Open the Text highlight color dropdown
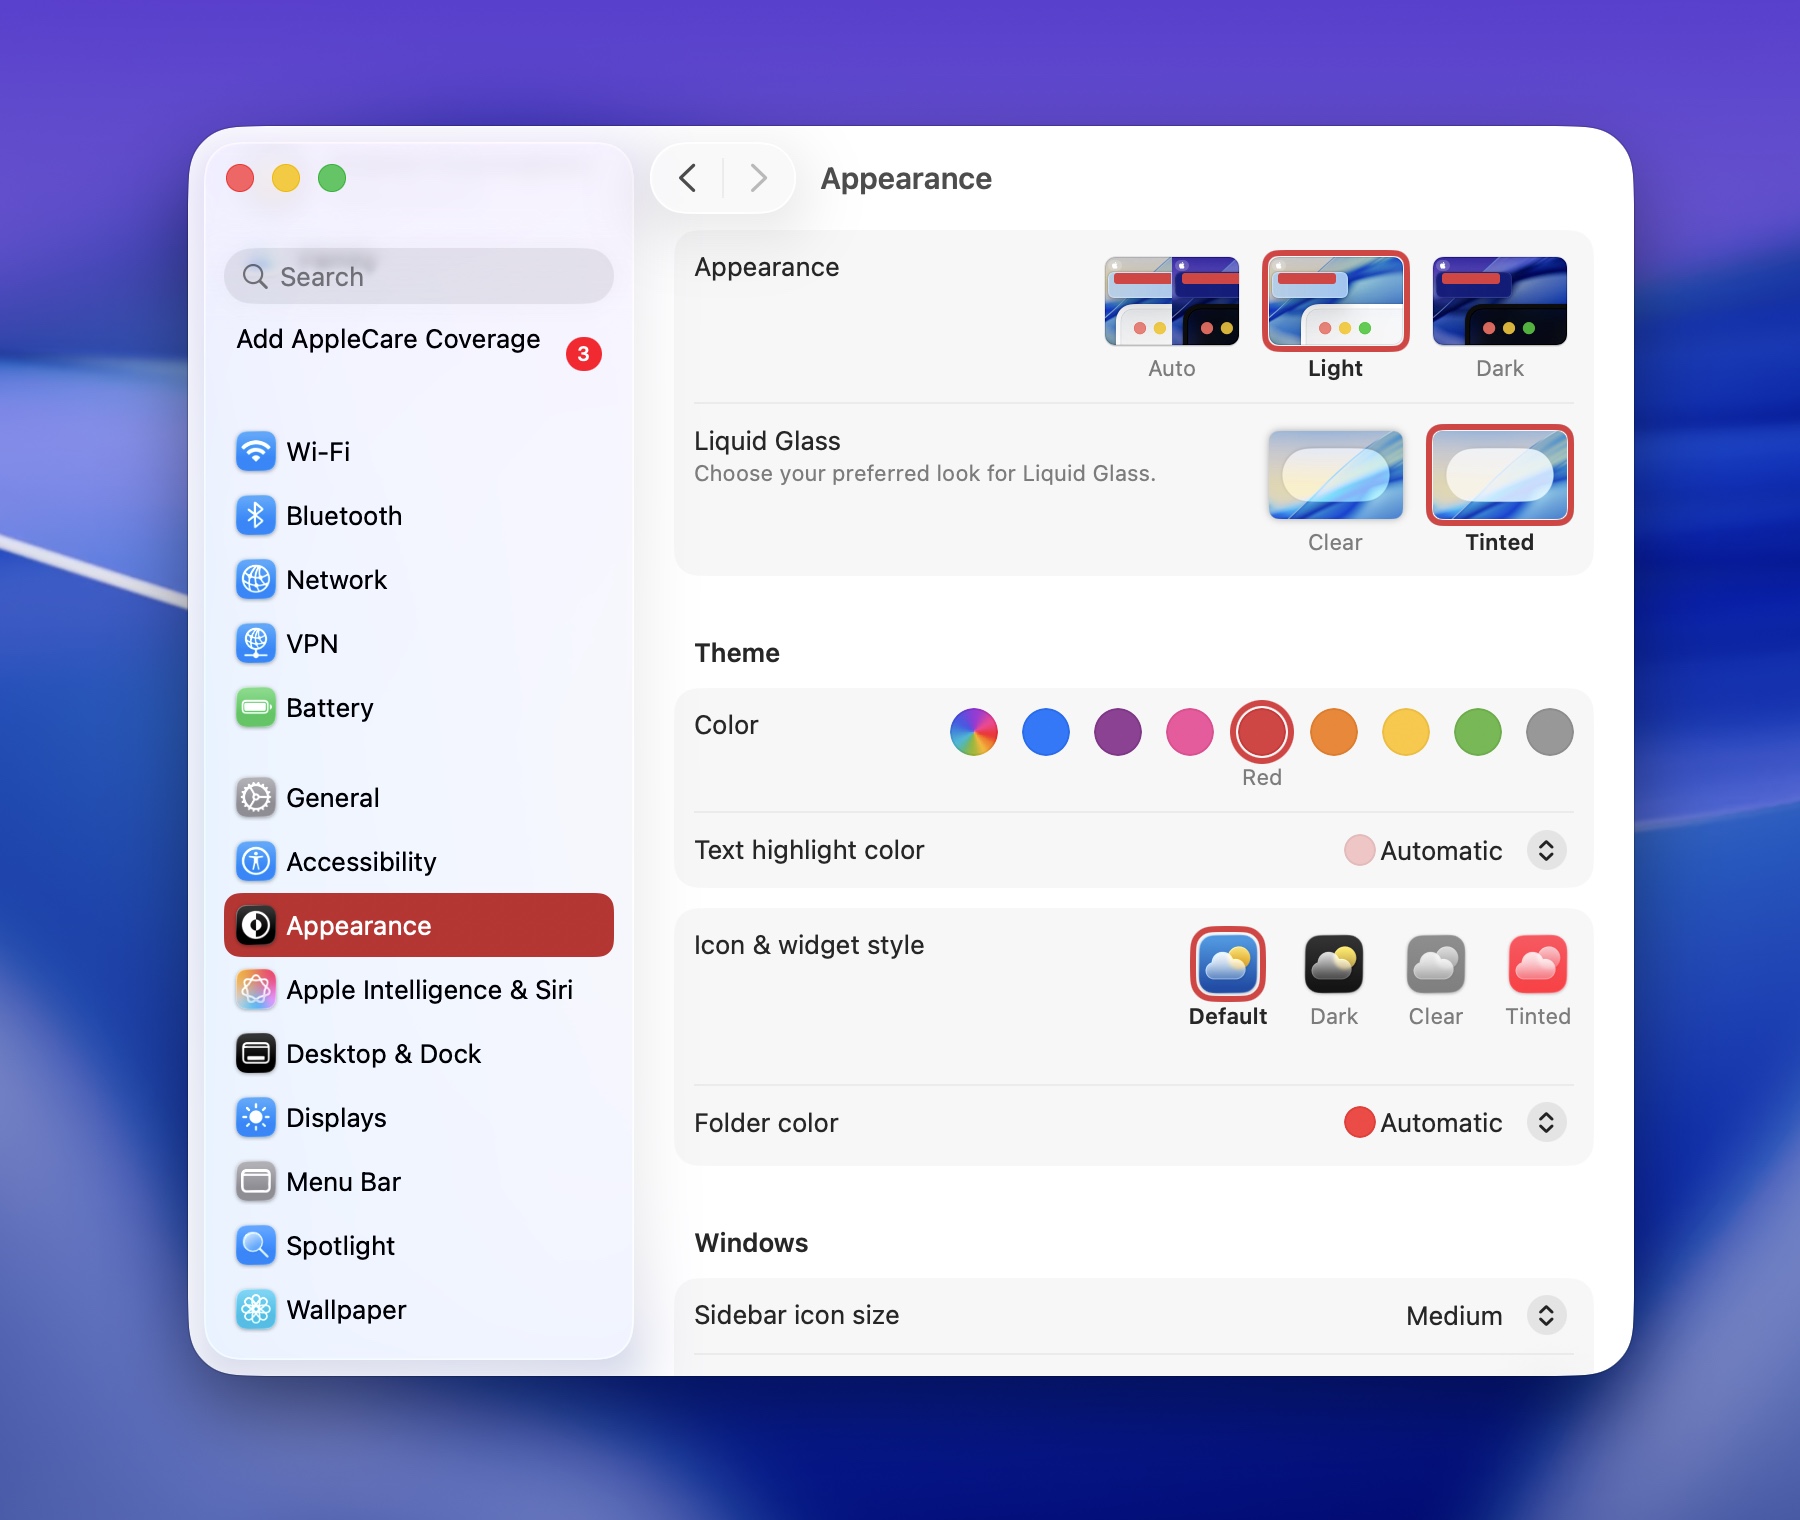This screenshot has width=1800, height=1520. [x=1546, y=851]
